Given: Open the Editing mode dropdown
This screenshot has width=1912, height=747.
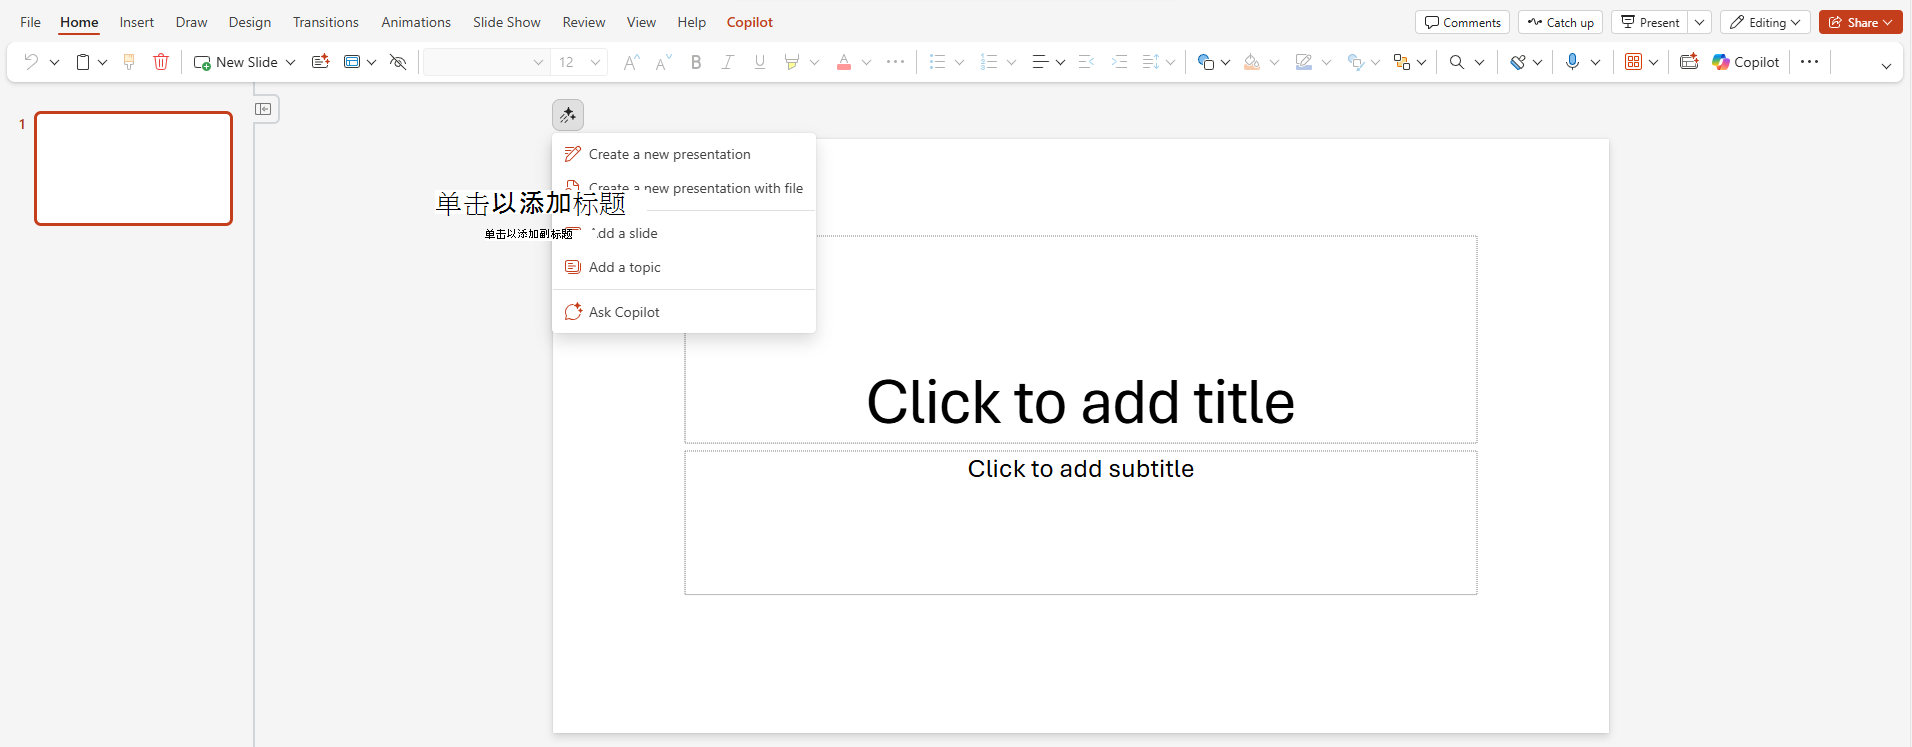Looking at the screenshot, I should [1765, 22].
